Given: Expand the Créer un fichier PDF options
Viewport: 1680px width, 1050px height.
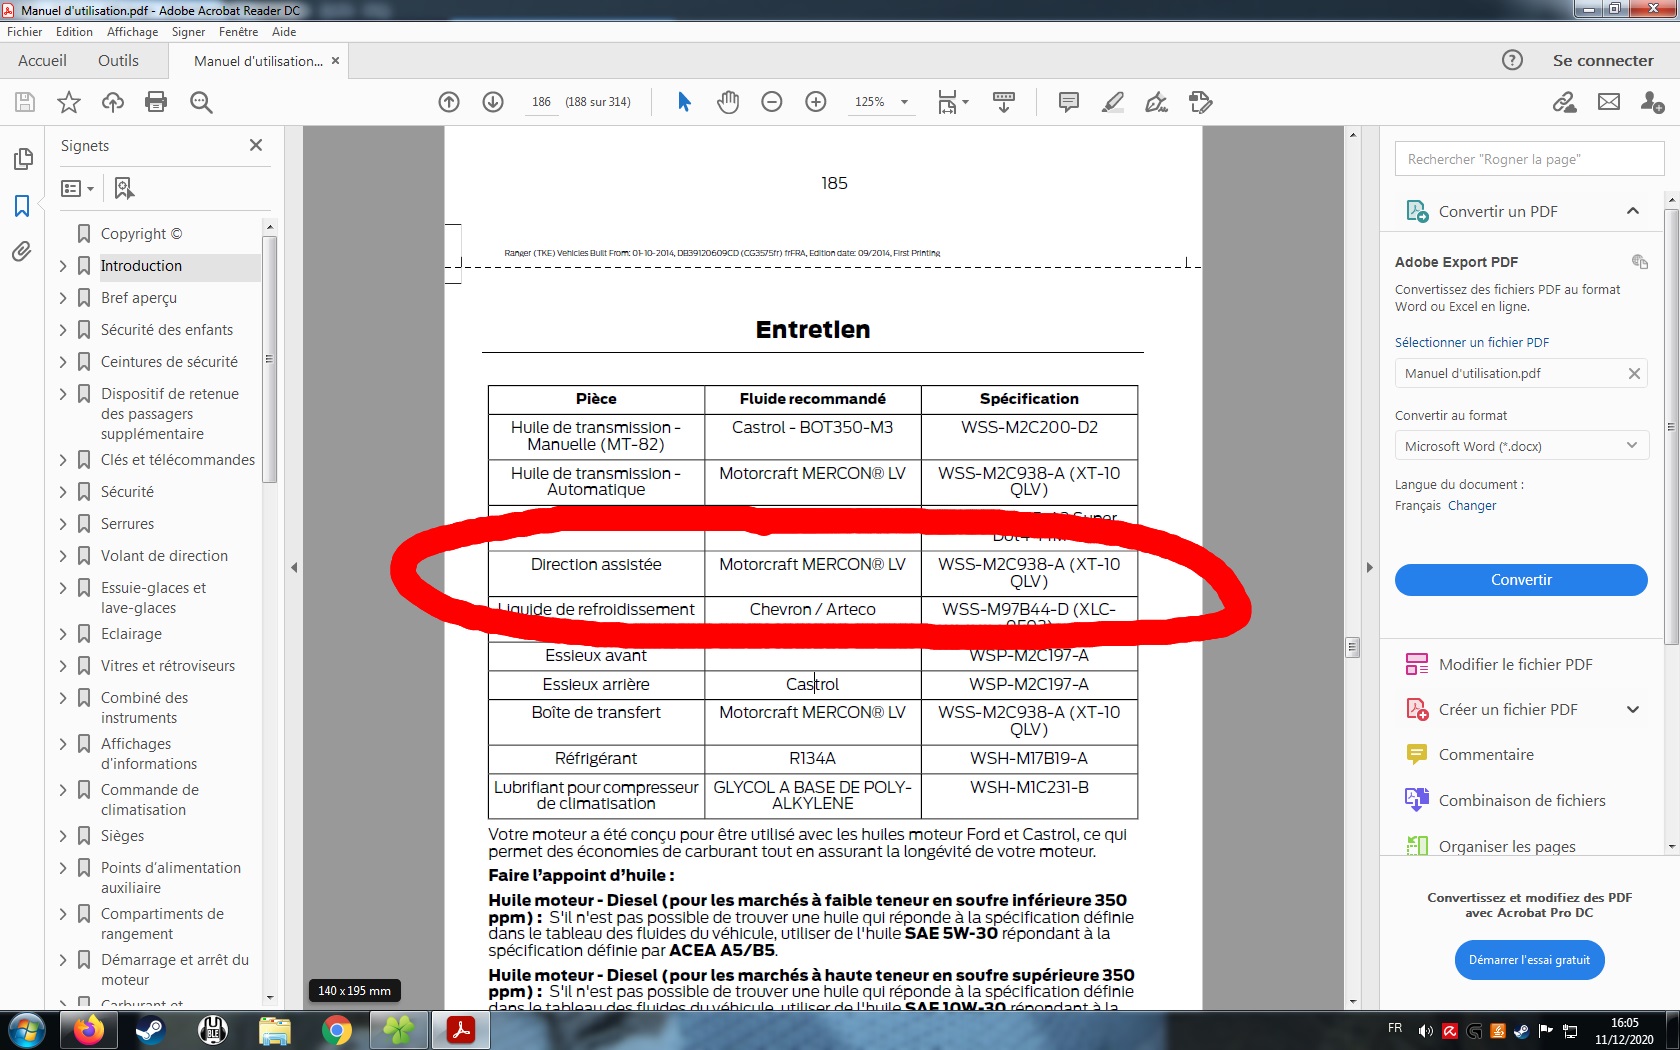Looking at the screenshot, I should (x=1633, y=710).
